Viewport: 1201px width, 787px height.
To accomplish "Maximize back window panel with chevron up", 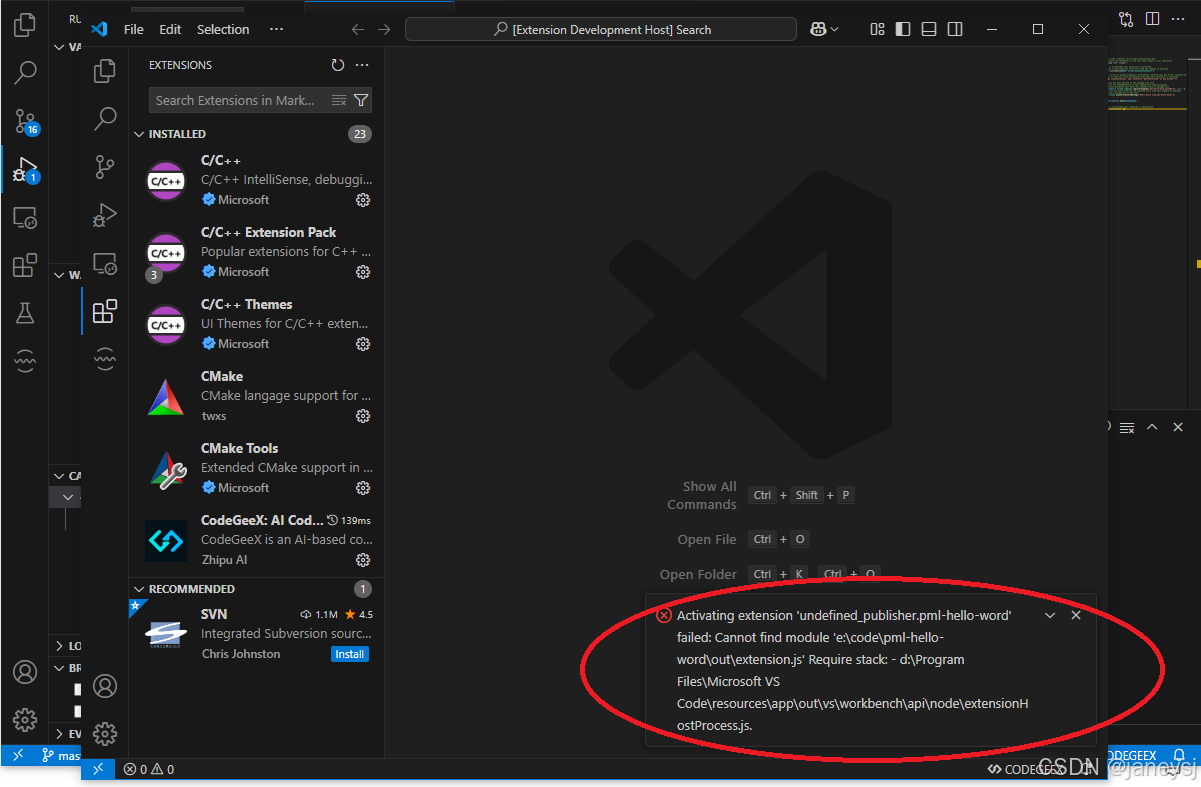I will 1152,427.
